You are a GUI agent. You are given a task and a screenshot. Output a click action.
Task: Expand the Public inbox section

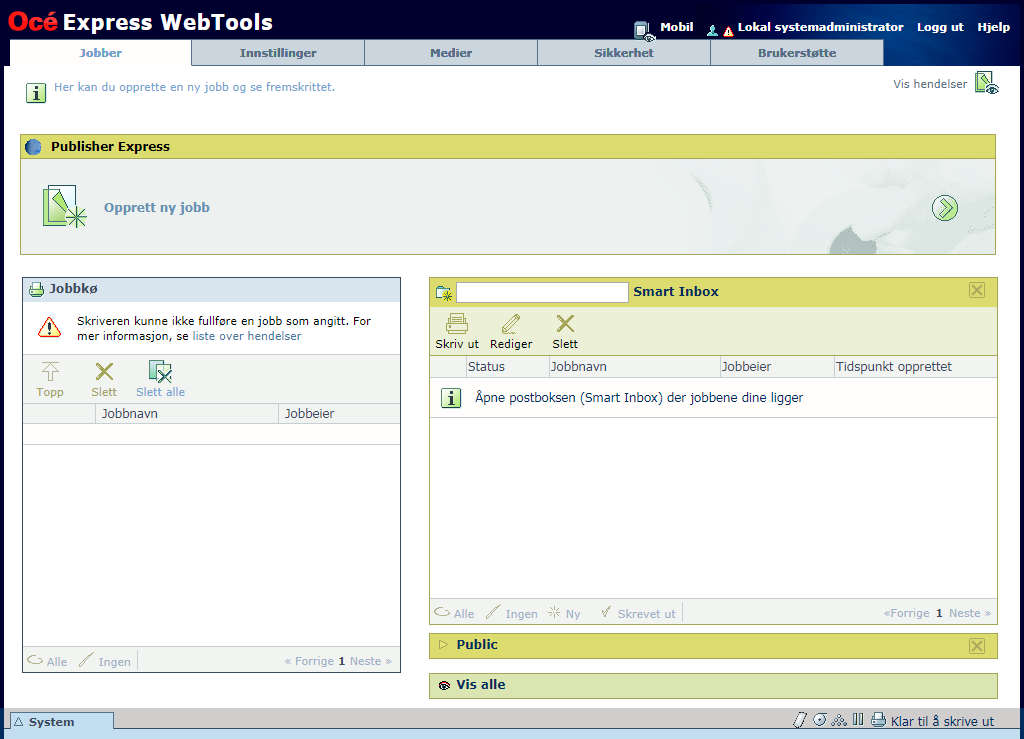coord(443,644)
